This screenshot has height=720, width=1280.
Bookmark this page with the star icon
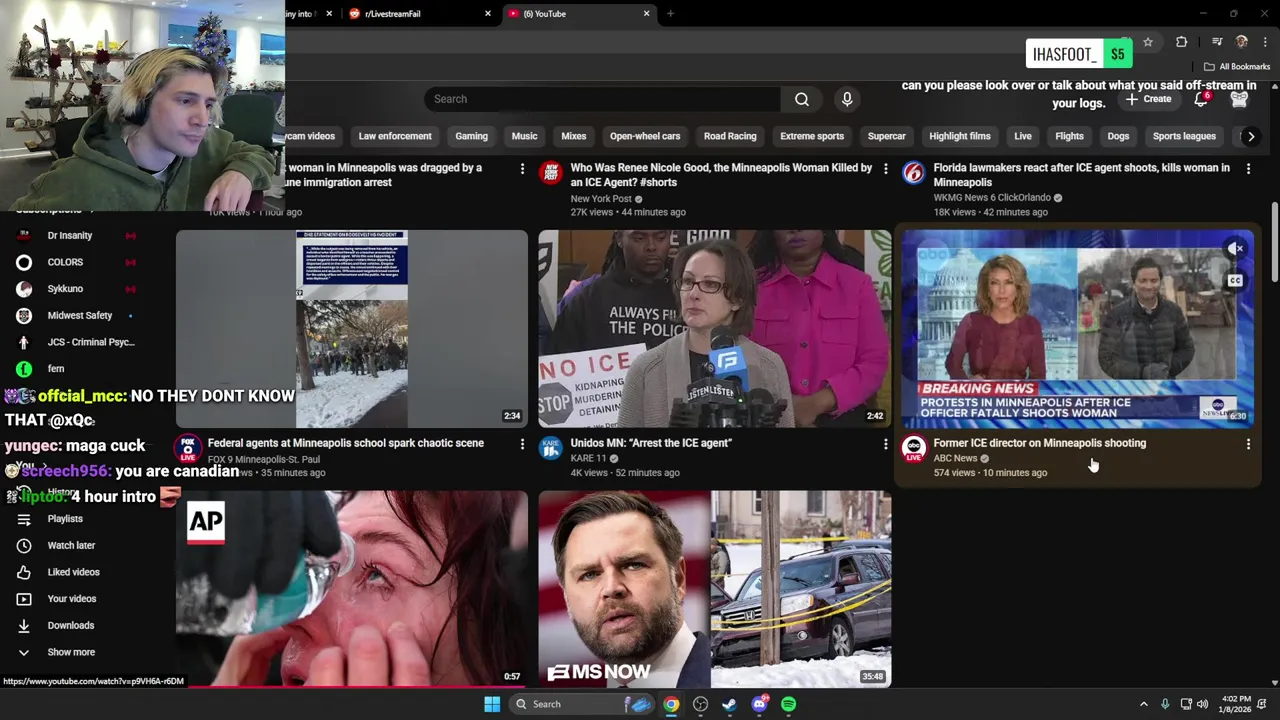coord(1148,42)
